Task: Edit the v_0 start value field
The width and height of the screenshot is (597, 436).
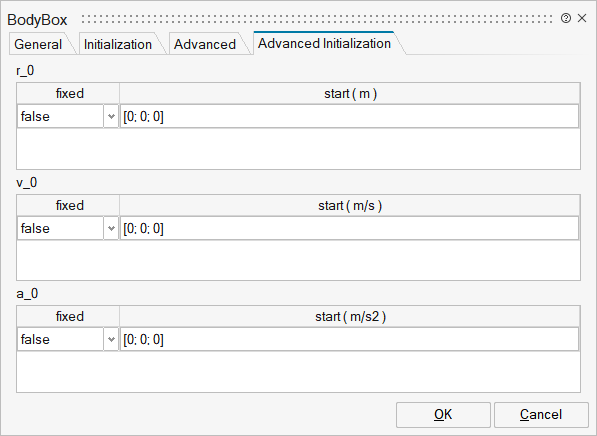Action: (350, 228)
